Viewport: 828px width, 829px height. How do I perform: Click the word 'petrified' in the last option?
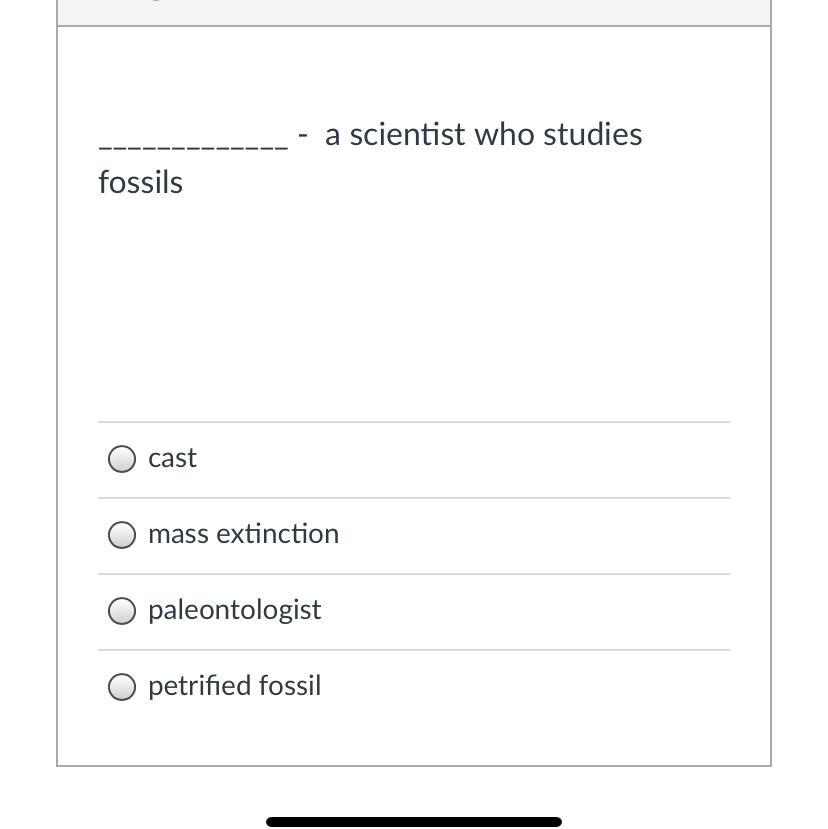click(x=199, y=686)
